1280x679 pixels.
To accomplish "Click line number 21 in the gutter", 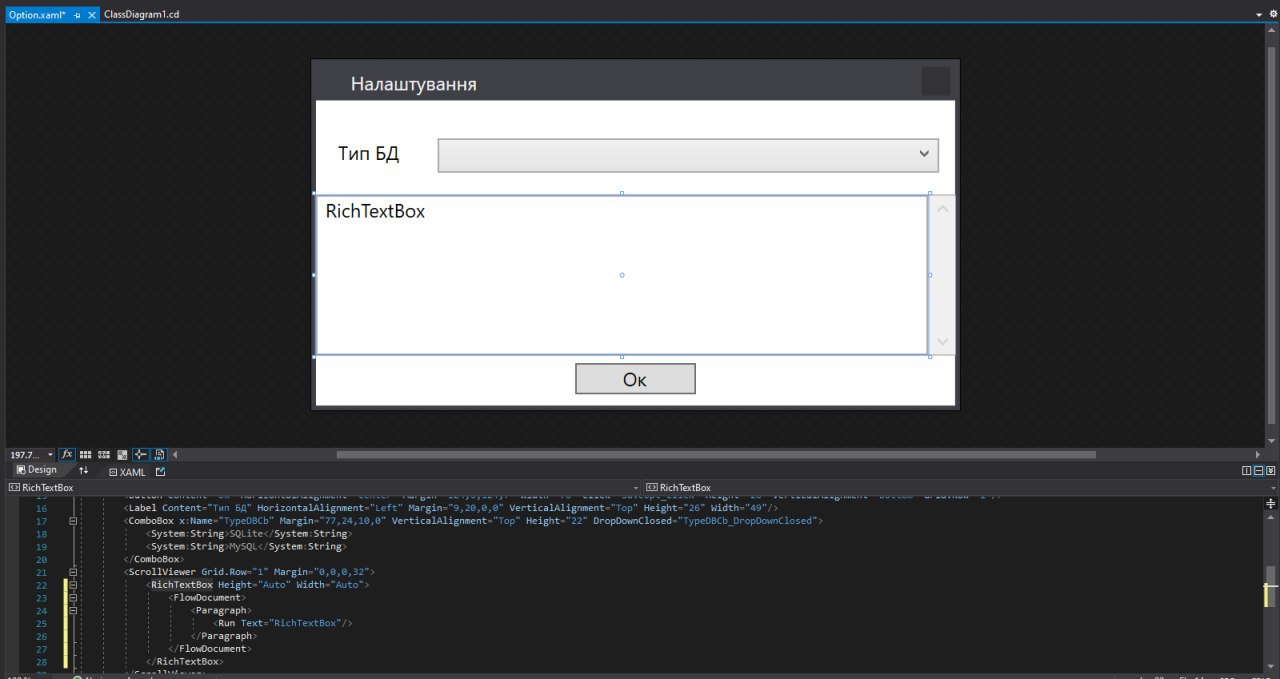I will [x=41, y=572].
